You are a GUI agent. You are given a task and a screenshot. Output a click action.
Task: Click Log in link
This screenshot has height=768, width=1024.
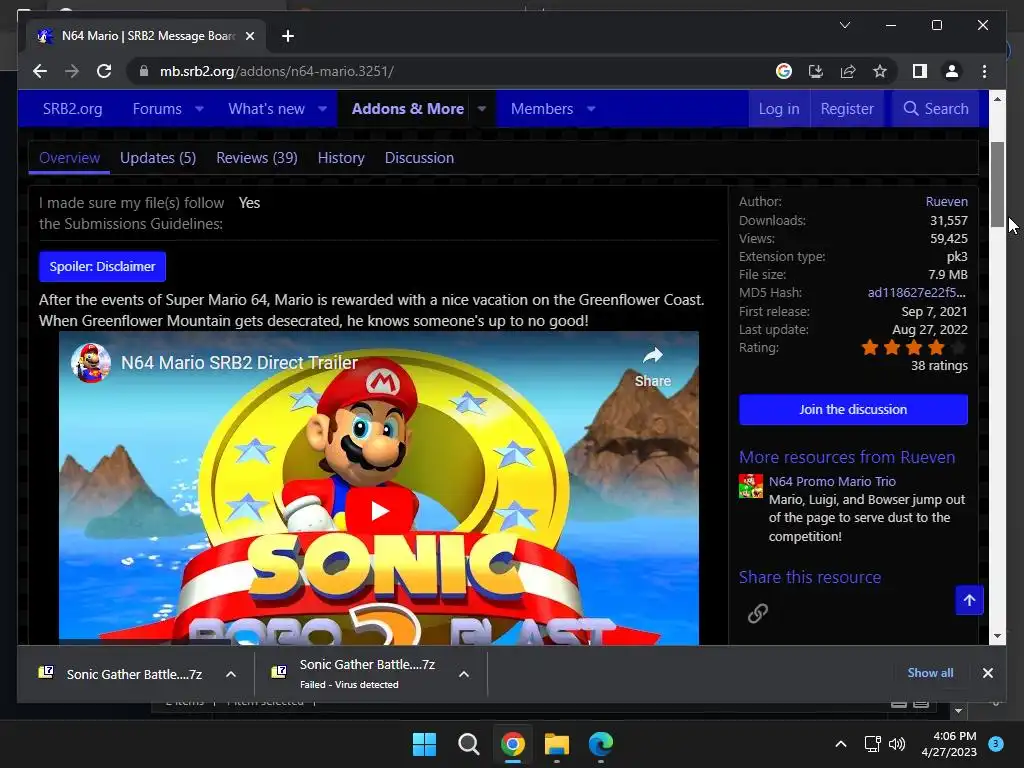(x=778, y=109)
